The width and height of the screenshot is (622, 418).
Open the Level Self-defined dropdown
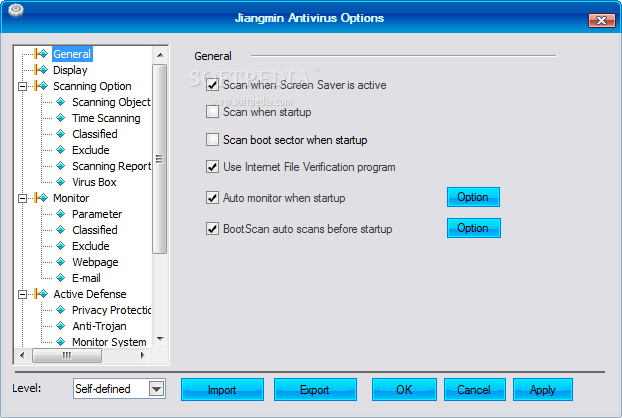[157, 389]
